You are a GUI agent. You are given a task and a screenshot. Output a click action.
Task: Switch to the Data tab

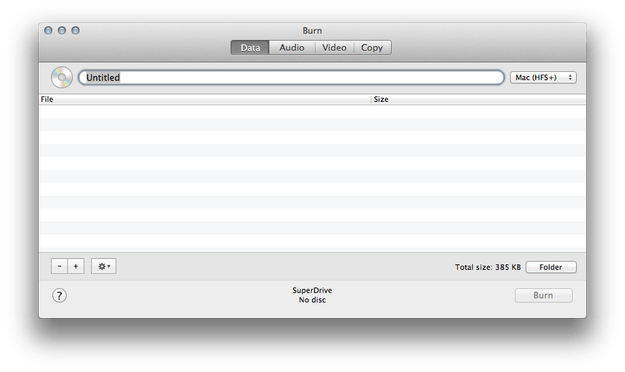click(250, 47)
